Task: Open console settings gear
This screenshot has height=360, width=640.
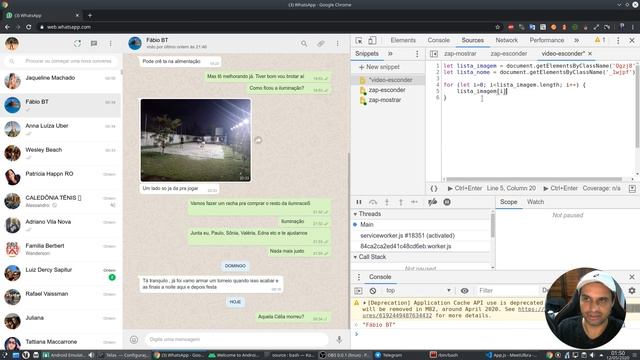Action: click(x=632, y=291)
